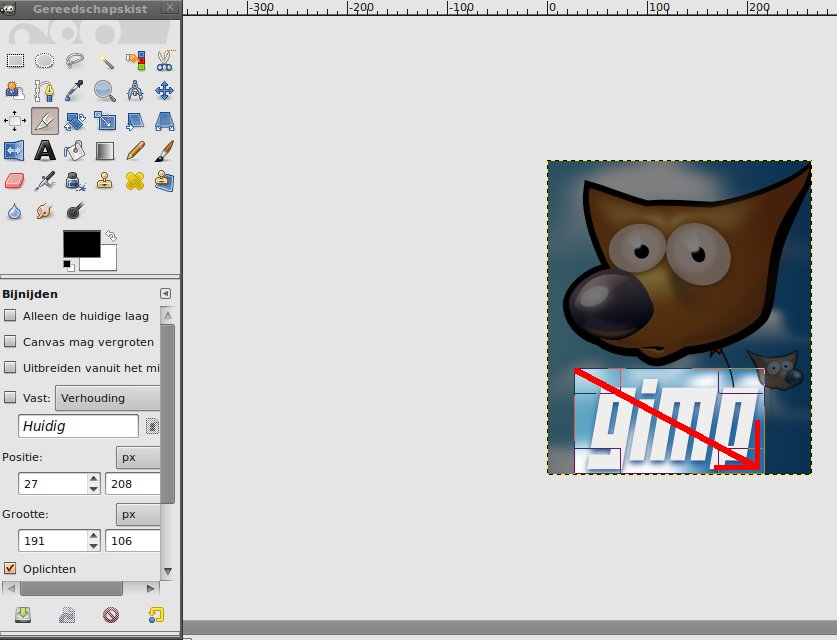Select the Paintbrush tool

pyautogui.click(x=164, y=151)
